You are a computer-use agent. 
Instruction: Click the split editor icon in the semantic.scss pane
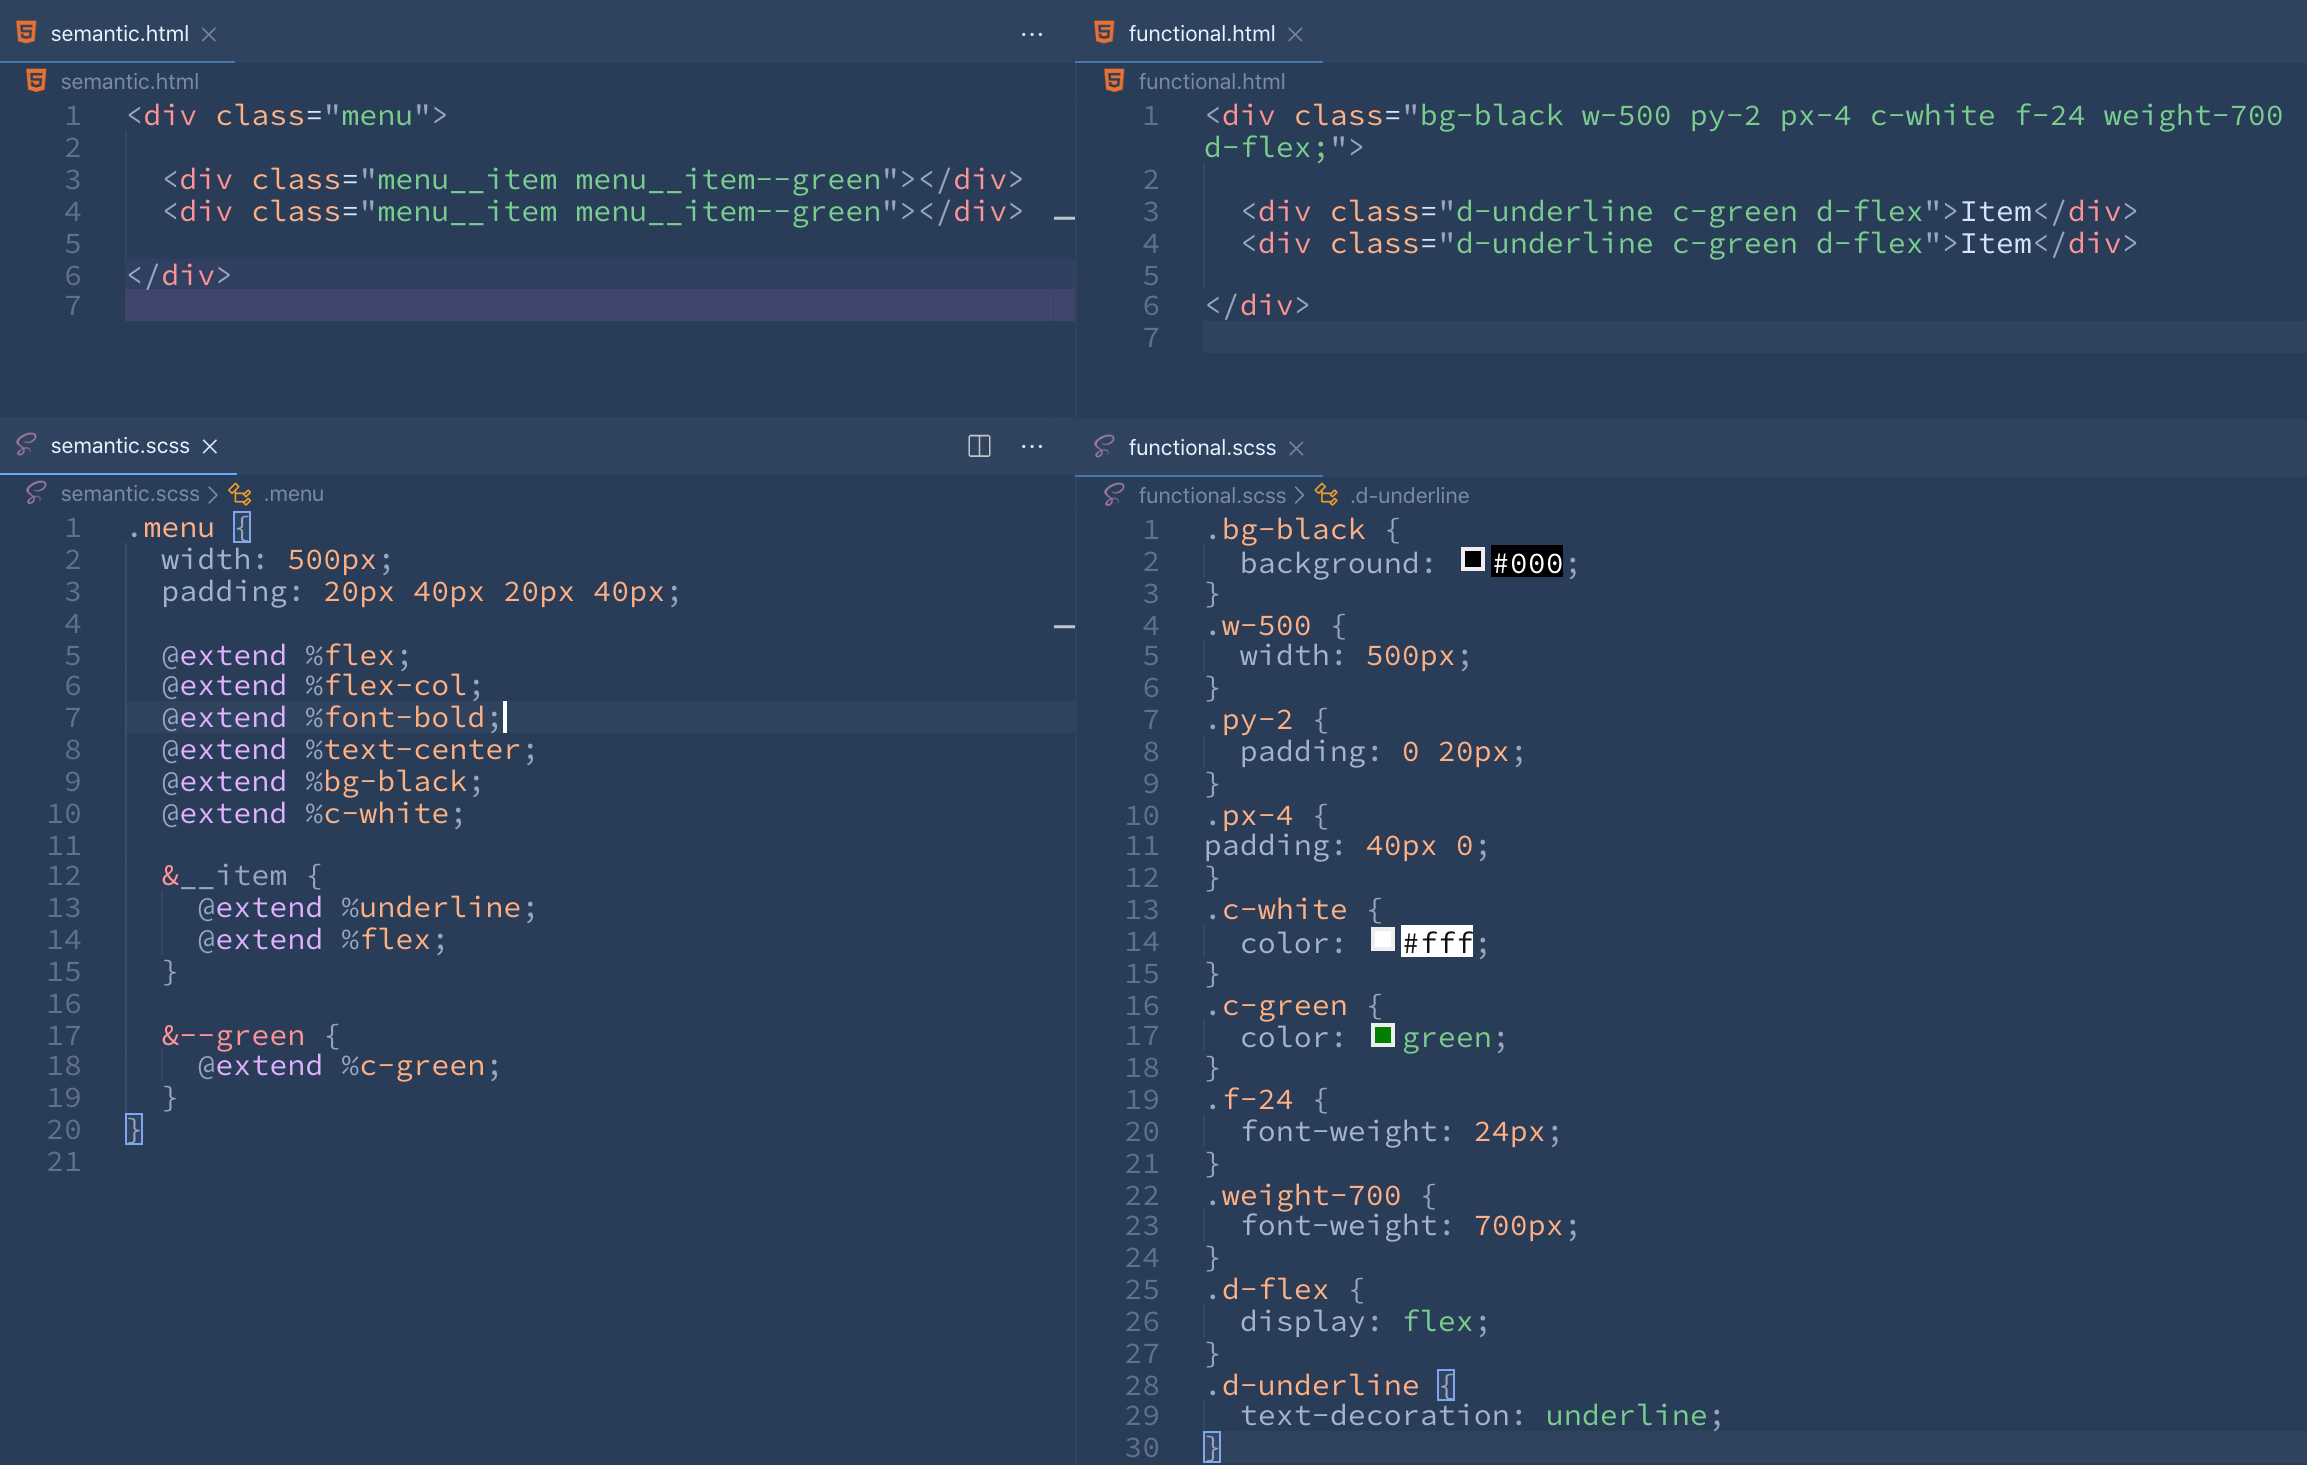979,446
